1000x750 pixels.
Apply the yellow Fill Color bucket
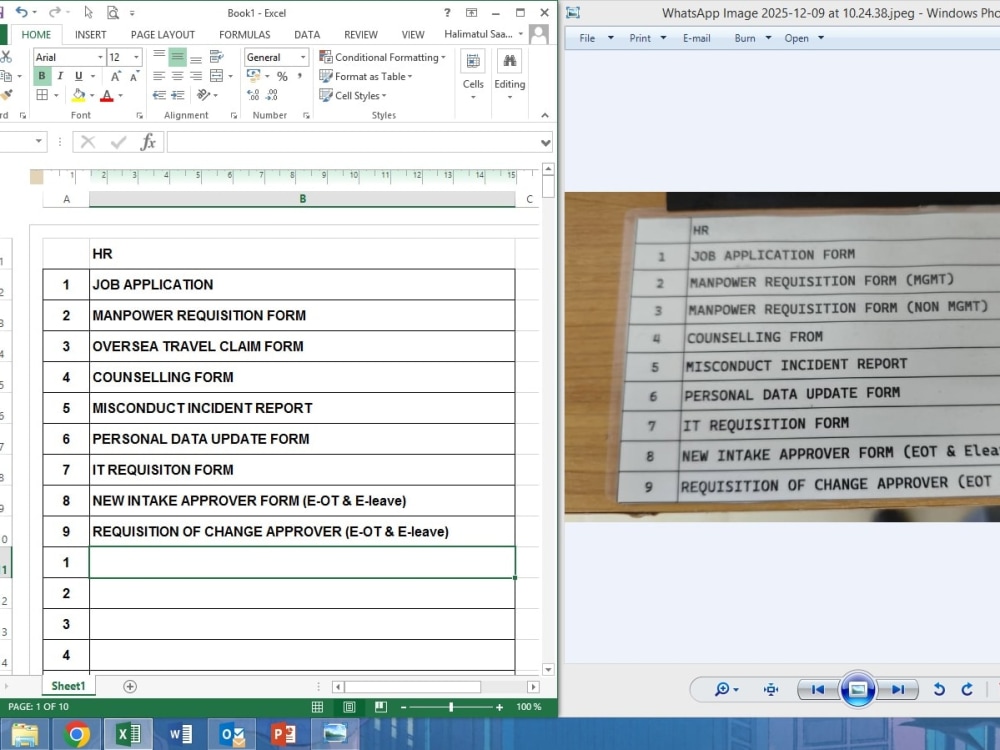tap(78, 95)
